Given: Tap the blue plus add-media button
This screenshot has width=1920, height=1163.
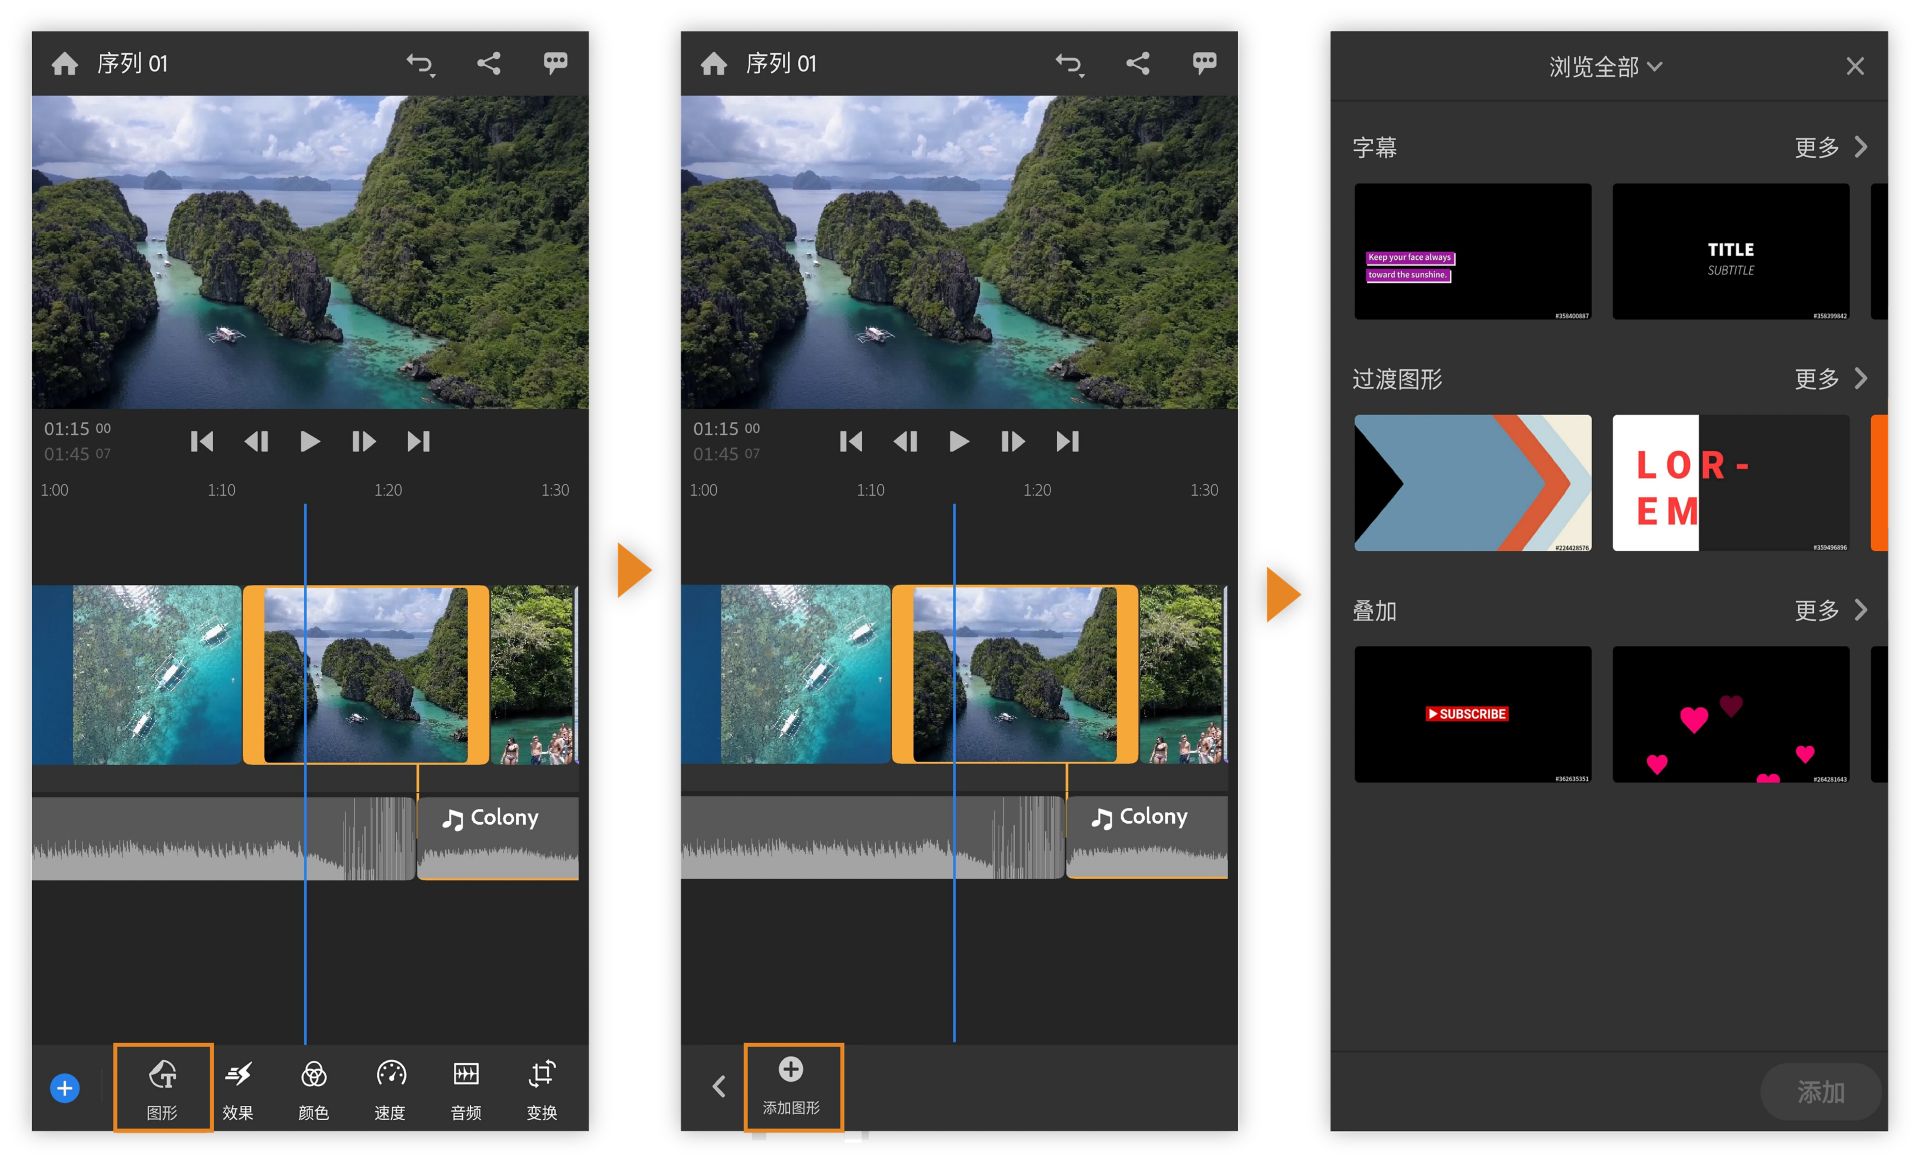Looking at the screenshot, I should click(x=65, y=1088).
